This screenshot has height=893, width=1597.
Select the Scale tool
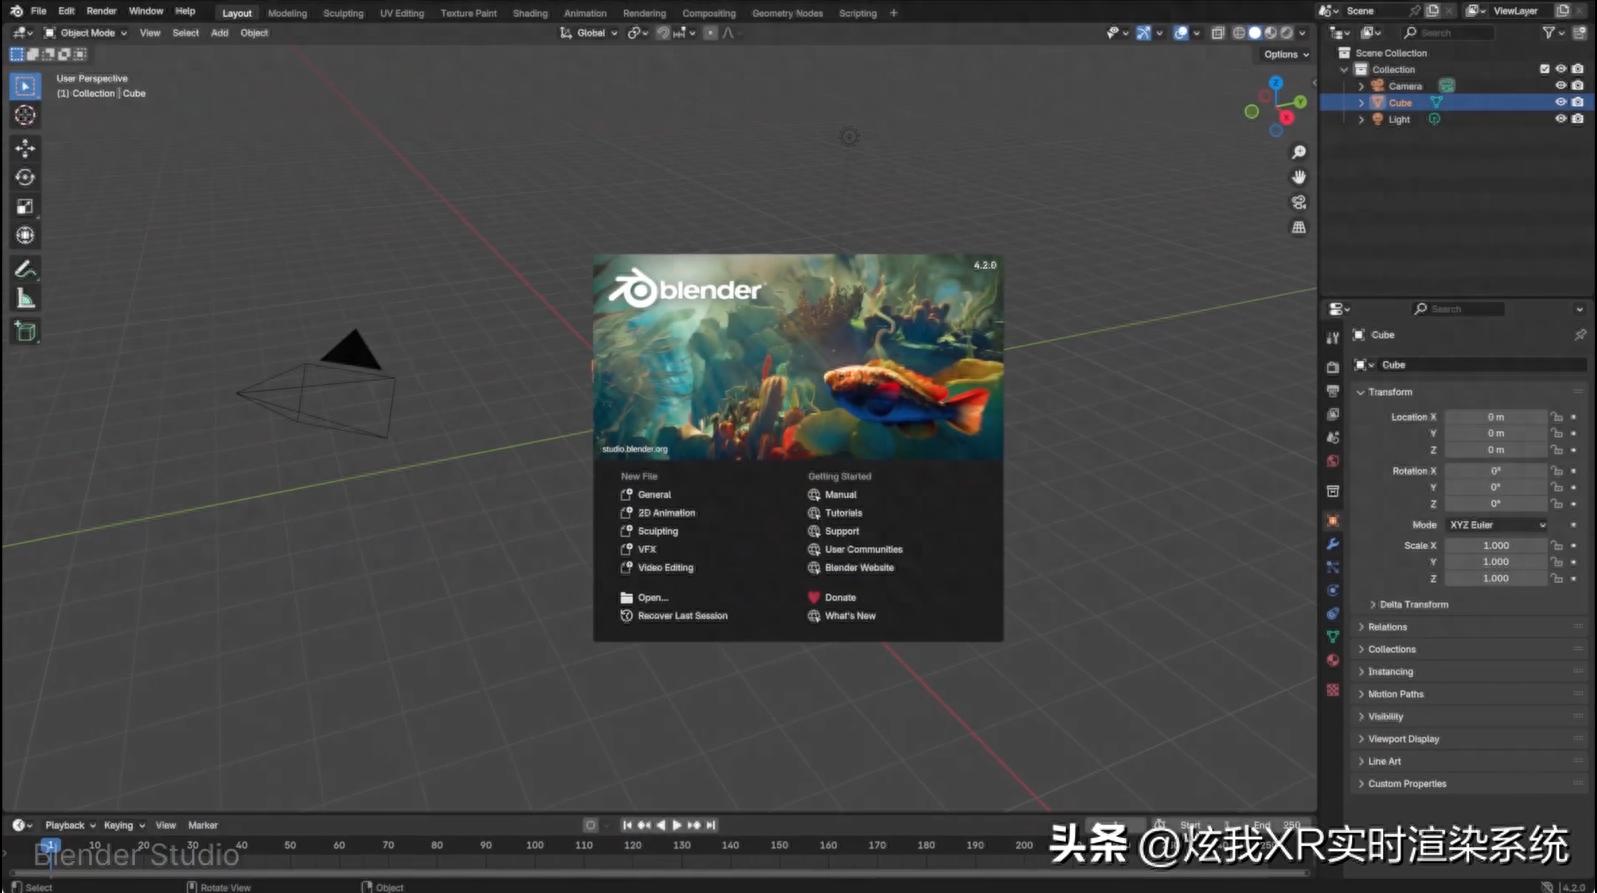click(25, 206)
